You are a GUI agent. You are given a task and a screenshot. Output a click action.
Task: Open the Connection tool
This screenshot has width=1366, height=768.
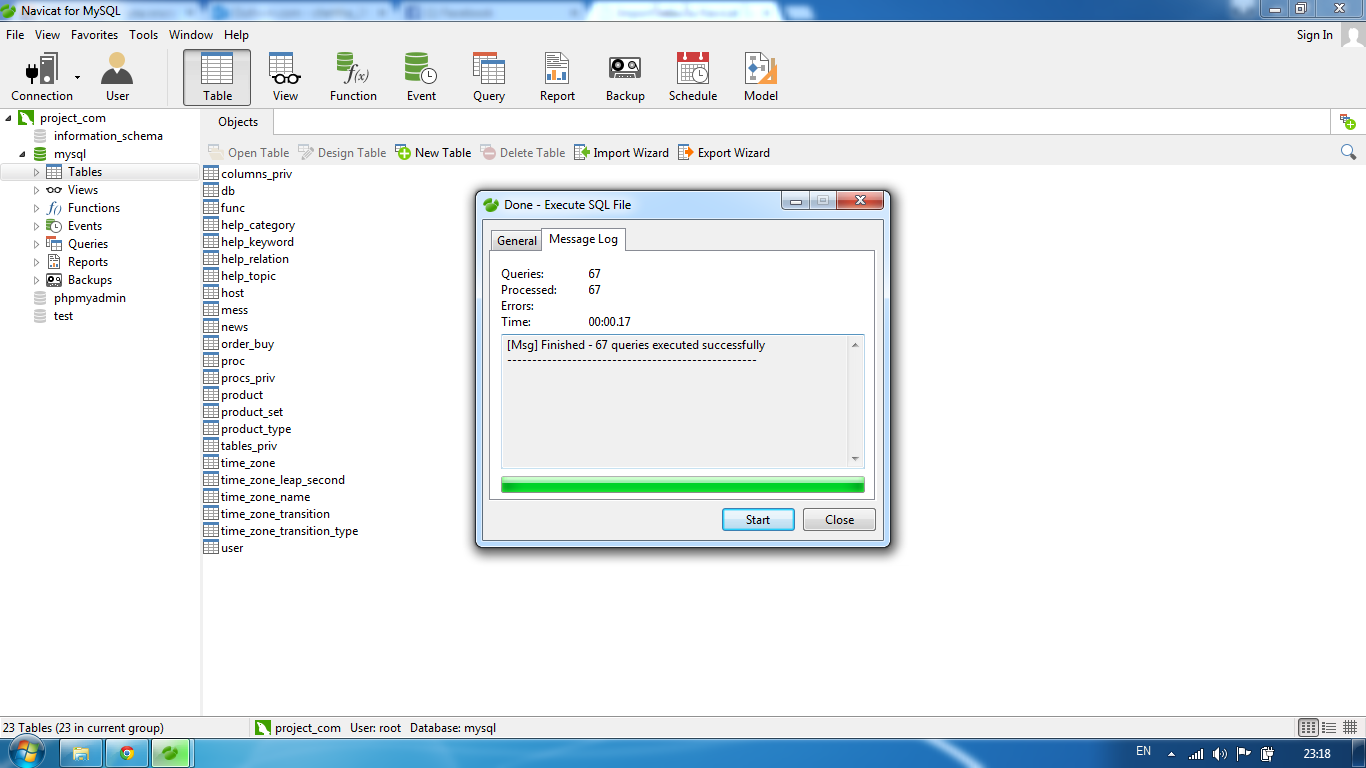point(42,78)
